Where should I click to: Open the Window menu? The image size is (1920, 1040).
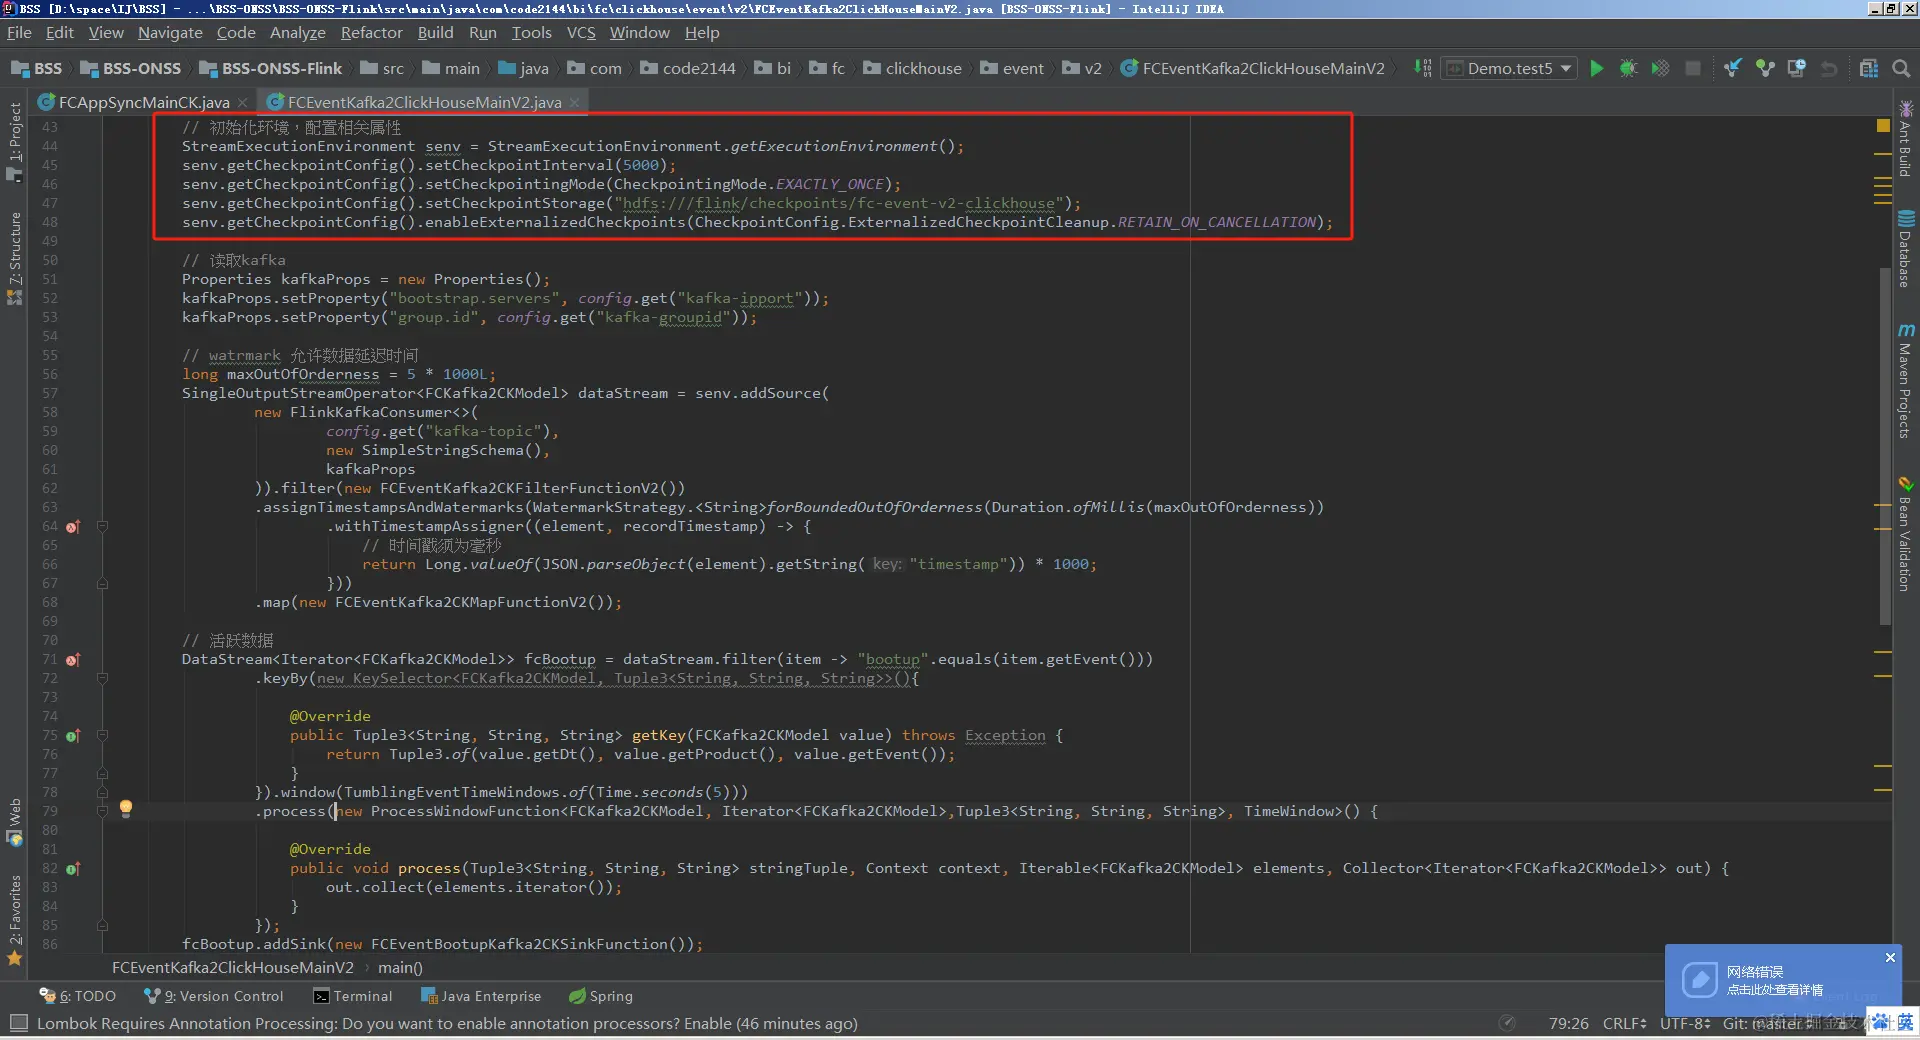click(639, 32)
